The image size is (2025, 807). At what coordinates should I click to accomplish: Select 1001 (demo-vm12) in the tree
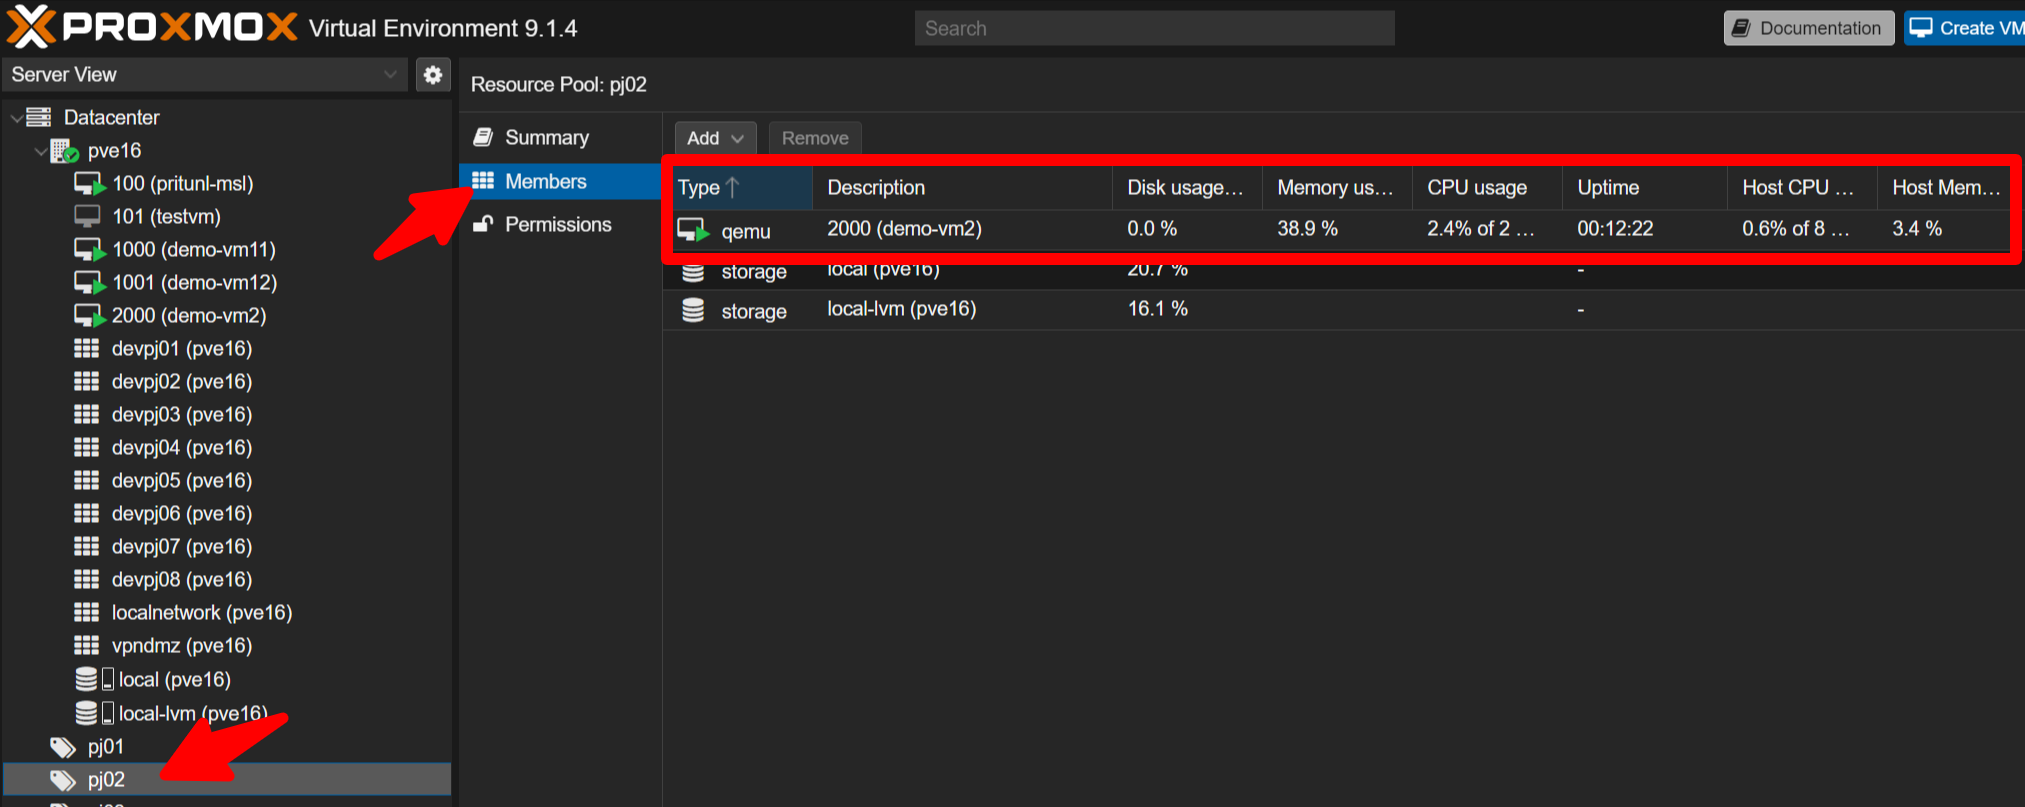(x=194, y=283)
